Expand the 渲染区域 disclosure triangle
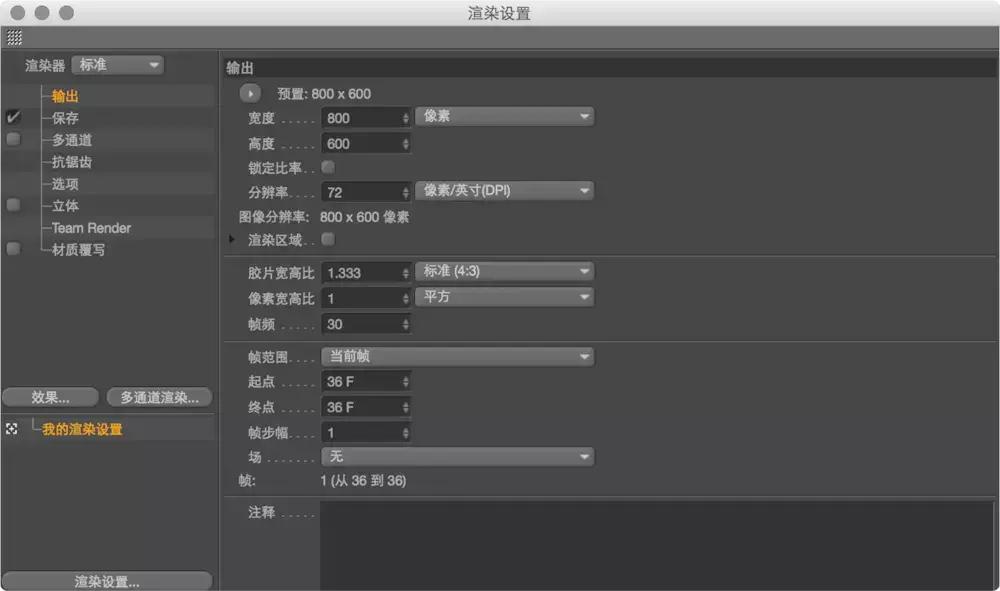Image resolution: width=1000 pixels, height=591 pixels. coord(229,240)
